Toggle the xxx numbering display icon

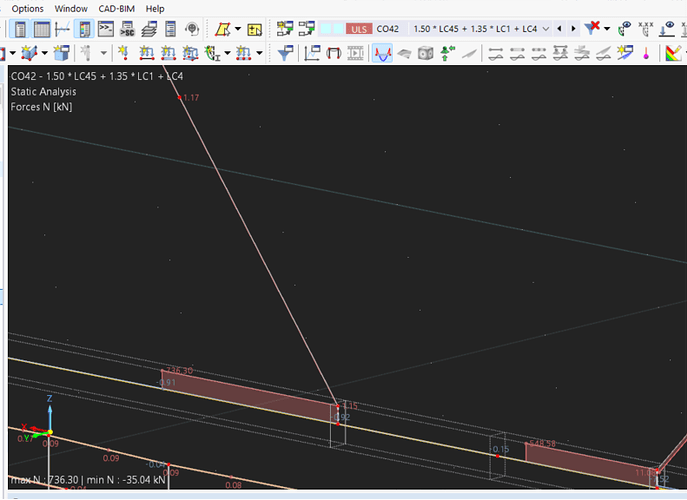click(645, 29)
